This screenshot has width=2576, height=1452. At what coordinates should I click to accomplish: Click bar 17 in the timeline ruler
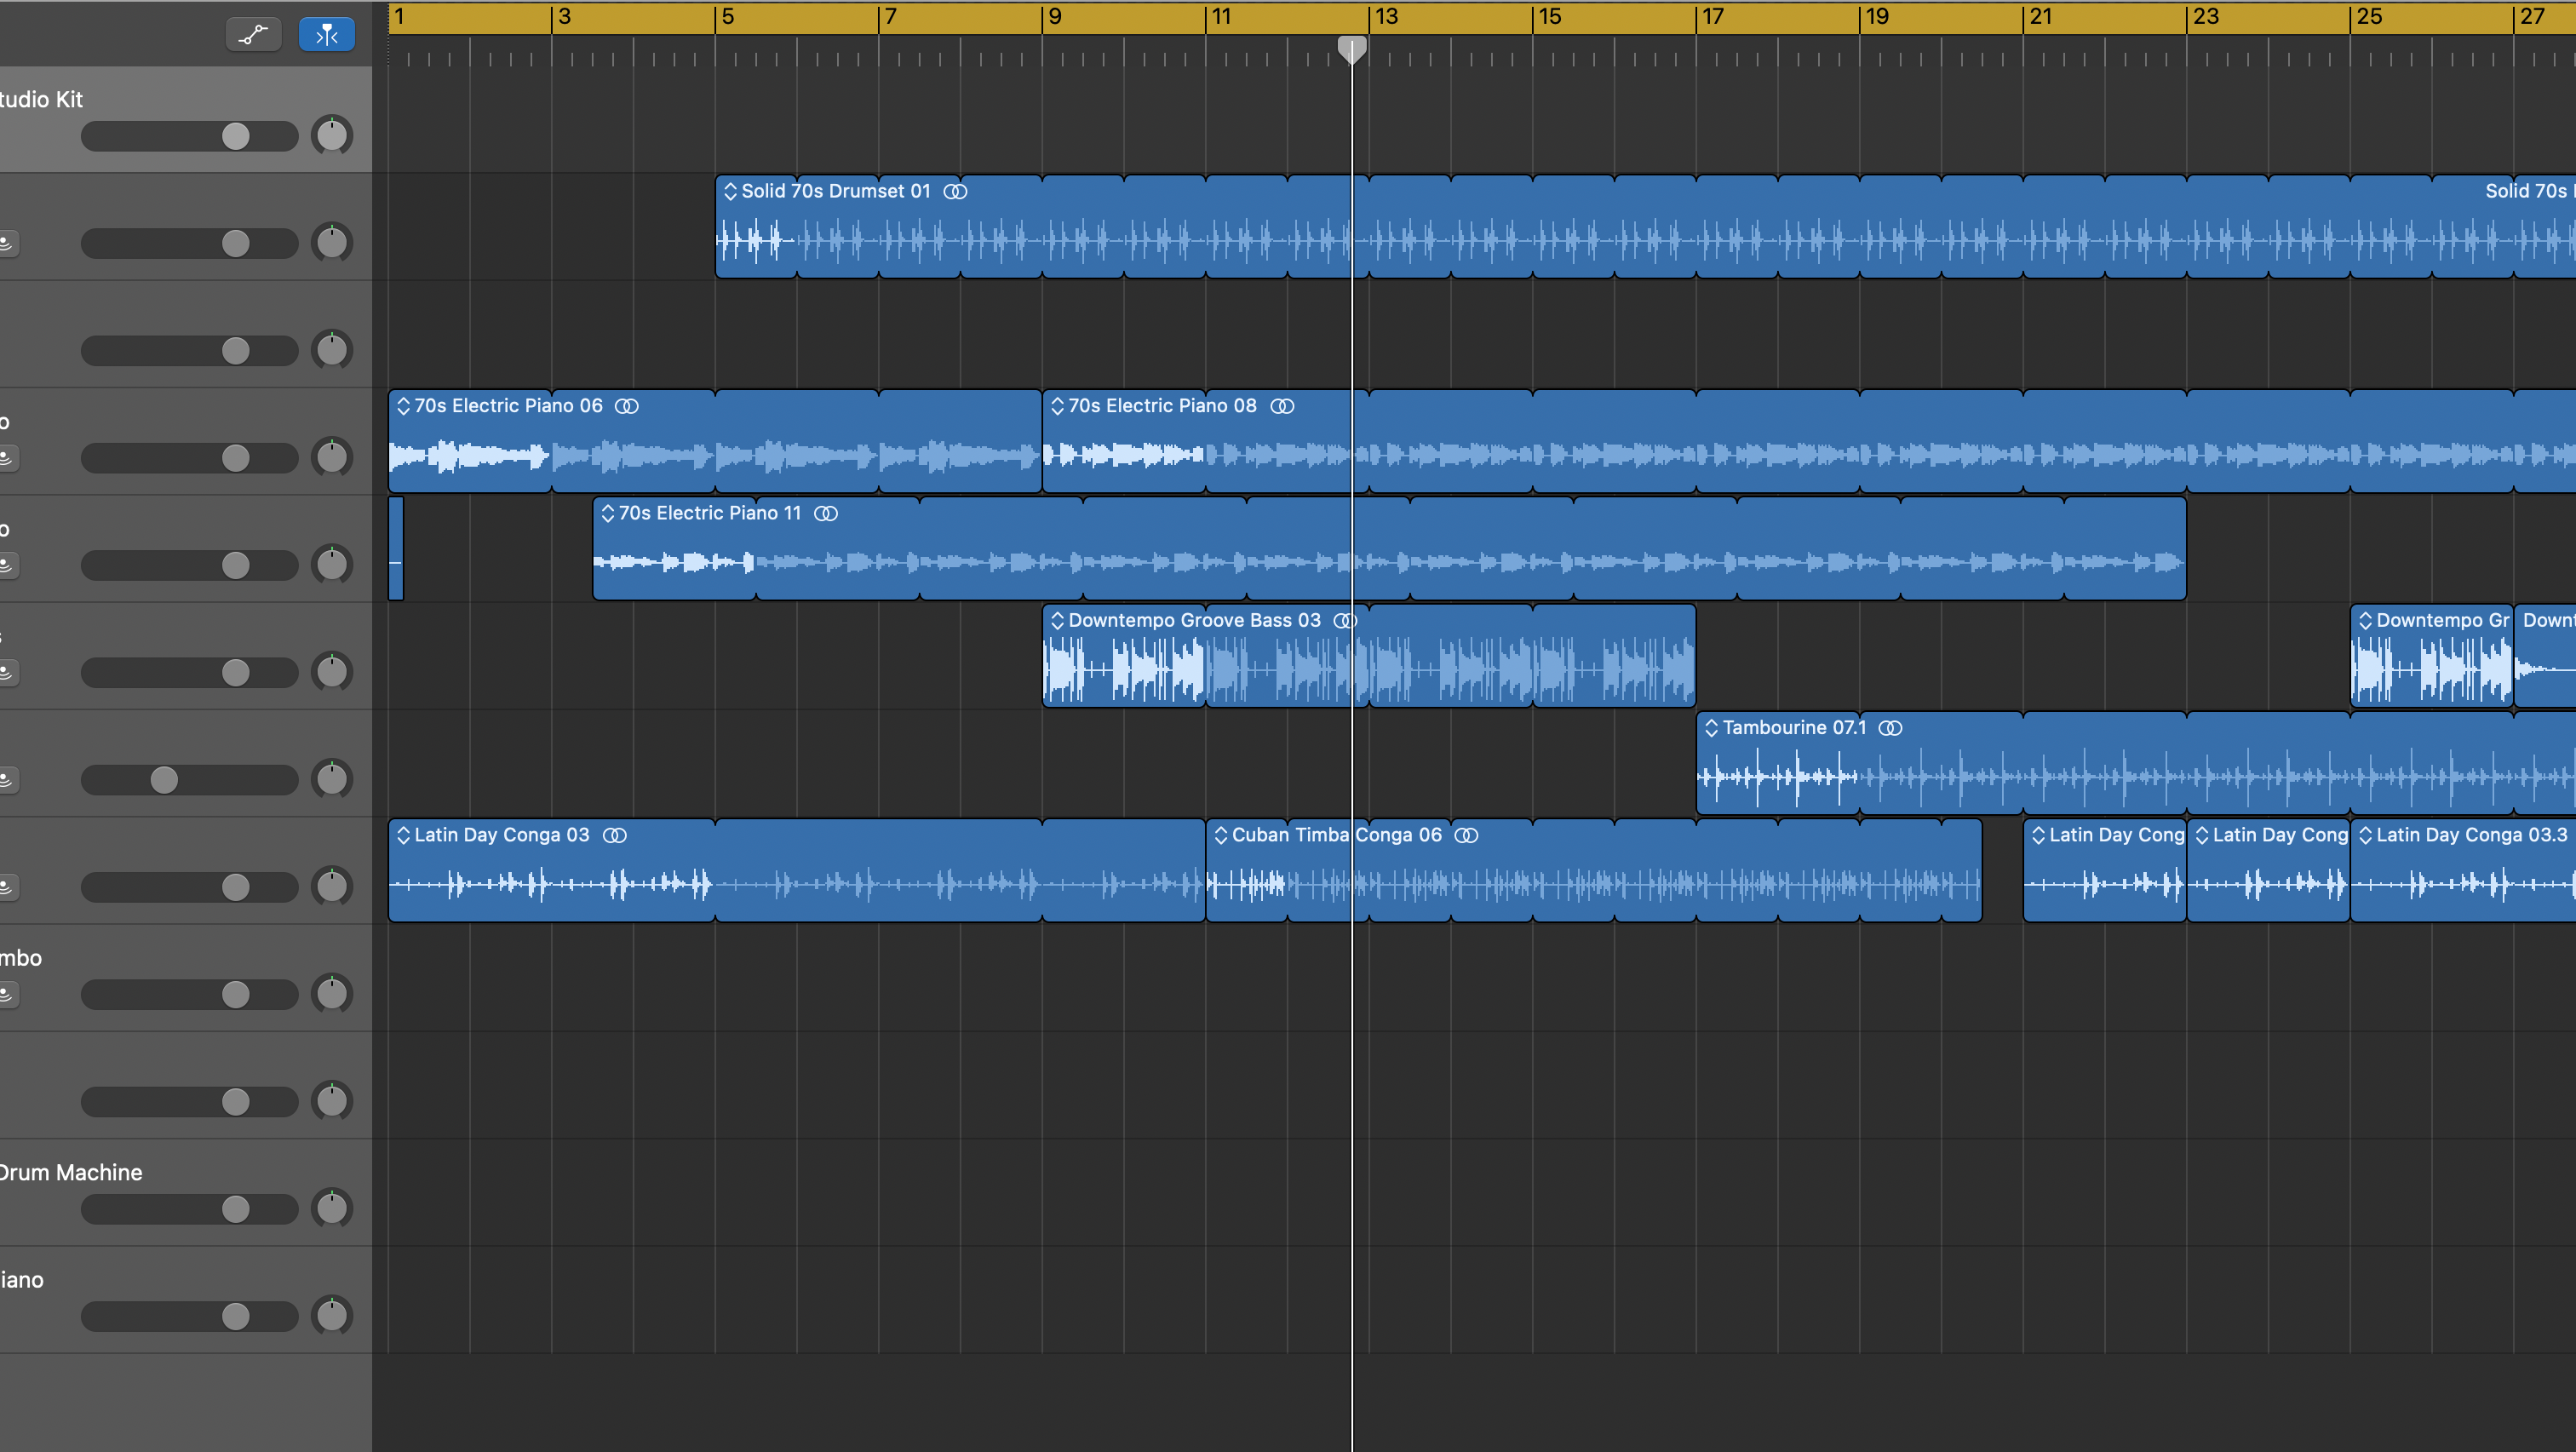tap(1713, 17)
